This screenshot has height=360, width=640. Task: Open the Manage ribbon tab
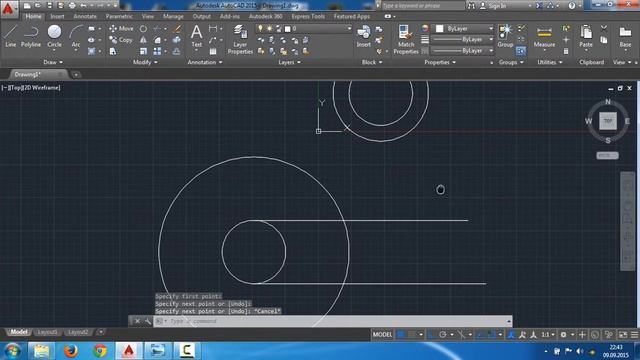tap(173, 16)
